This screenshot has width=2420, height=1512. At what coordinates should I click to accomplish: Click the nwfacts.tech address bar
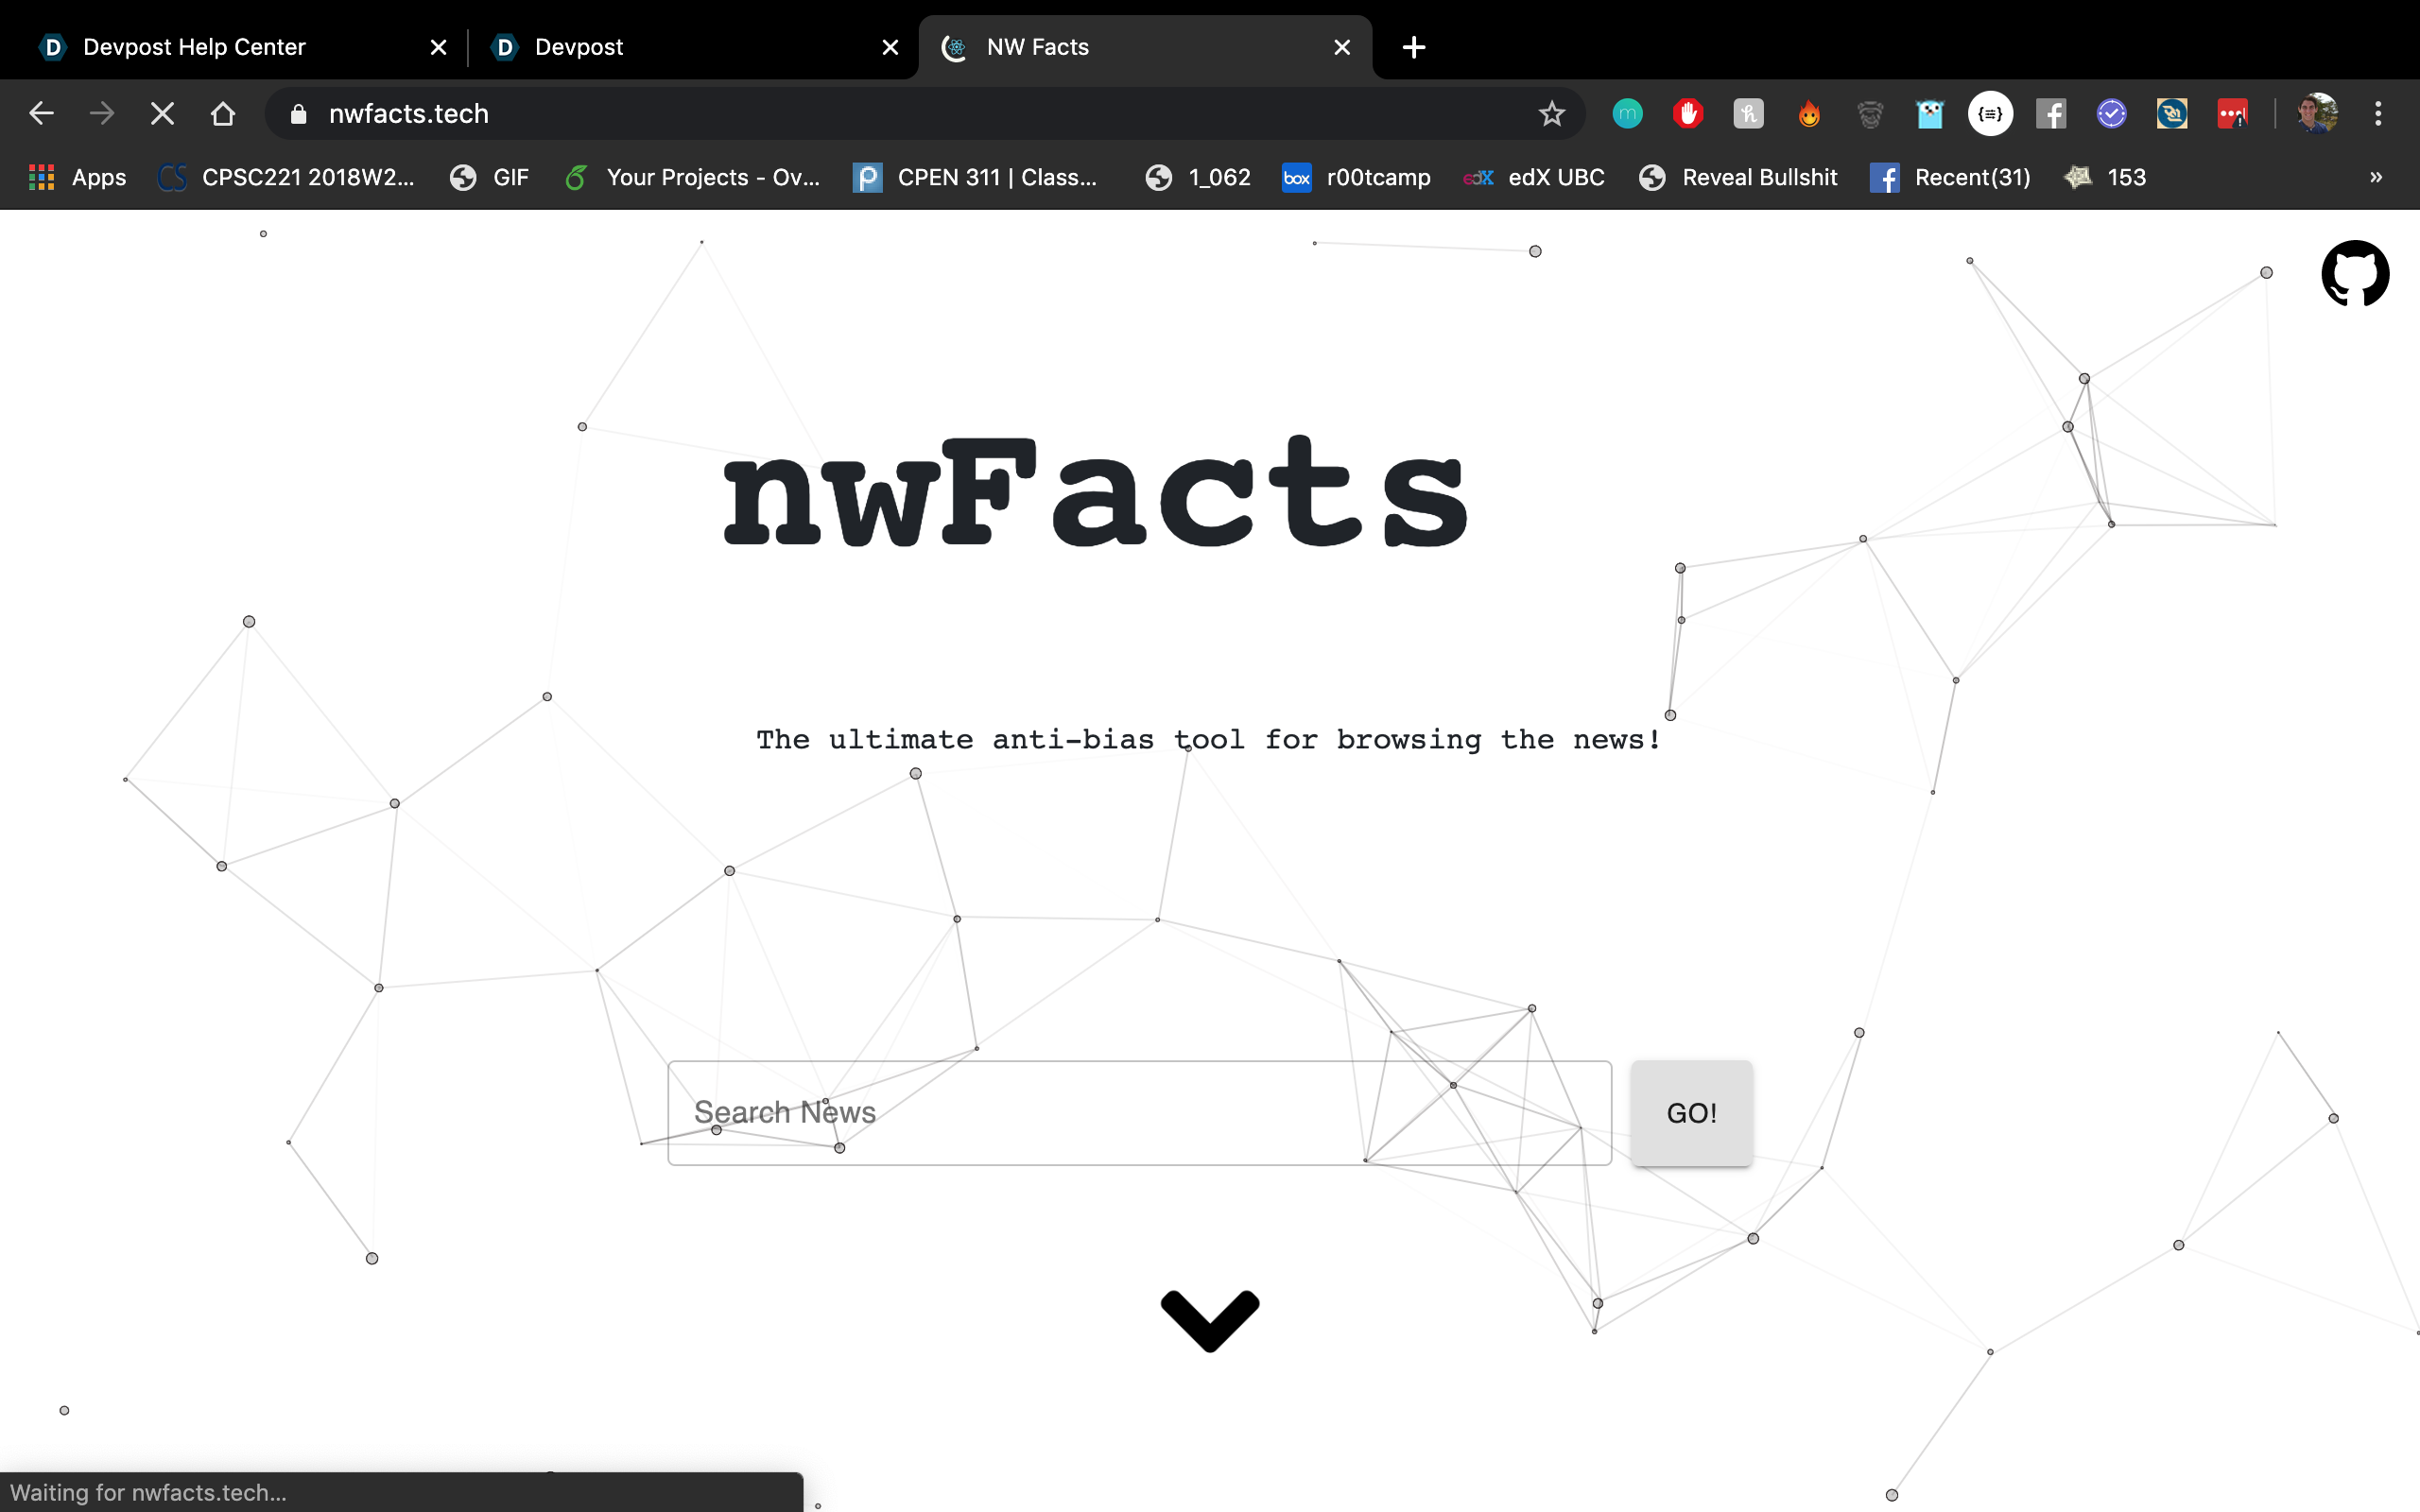tap(900, 114)
